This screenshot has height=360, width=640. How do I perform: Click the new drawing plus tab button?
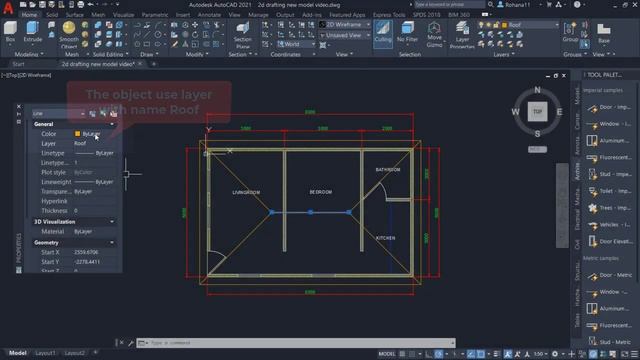click(x=154, y=64)
